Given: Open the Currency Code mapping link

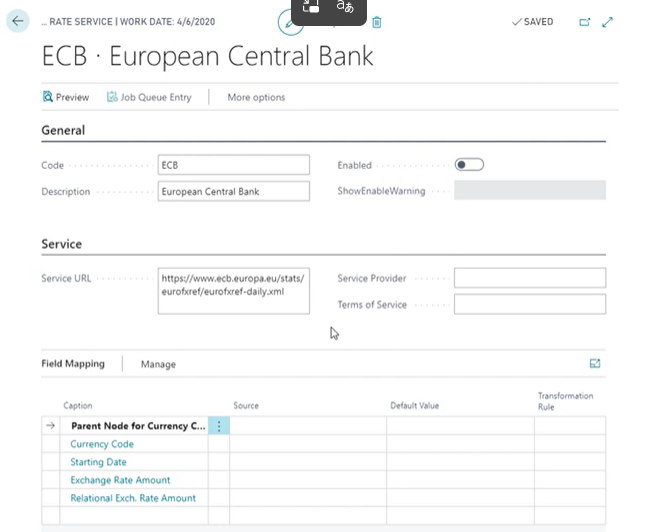Looking at the screenshot, I should pyautogui.click(x=102, y=444).
